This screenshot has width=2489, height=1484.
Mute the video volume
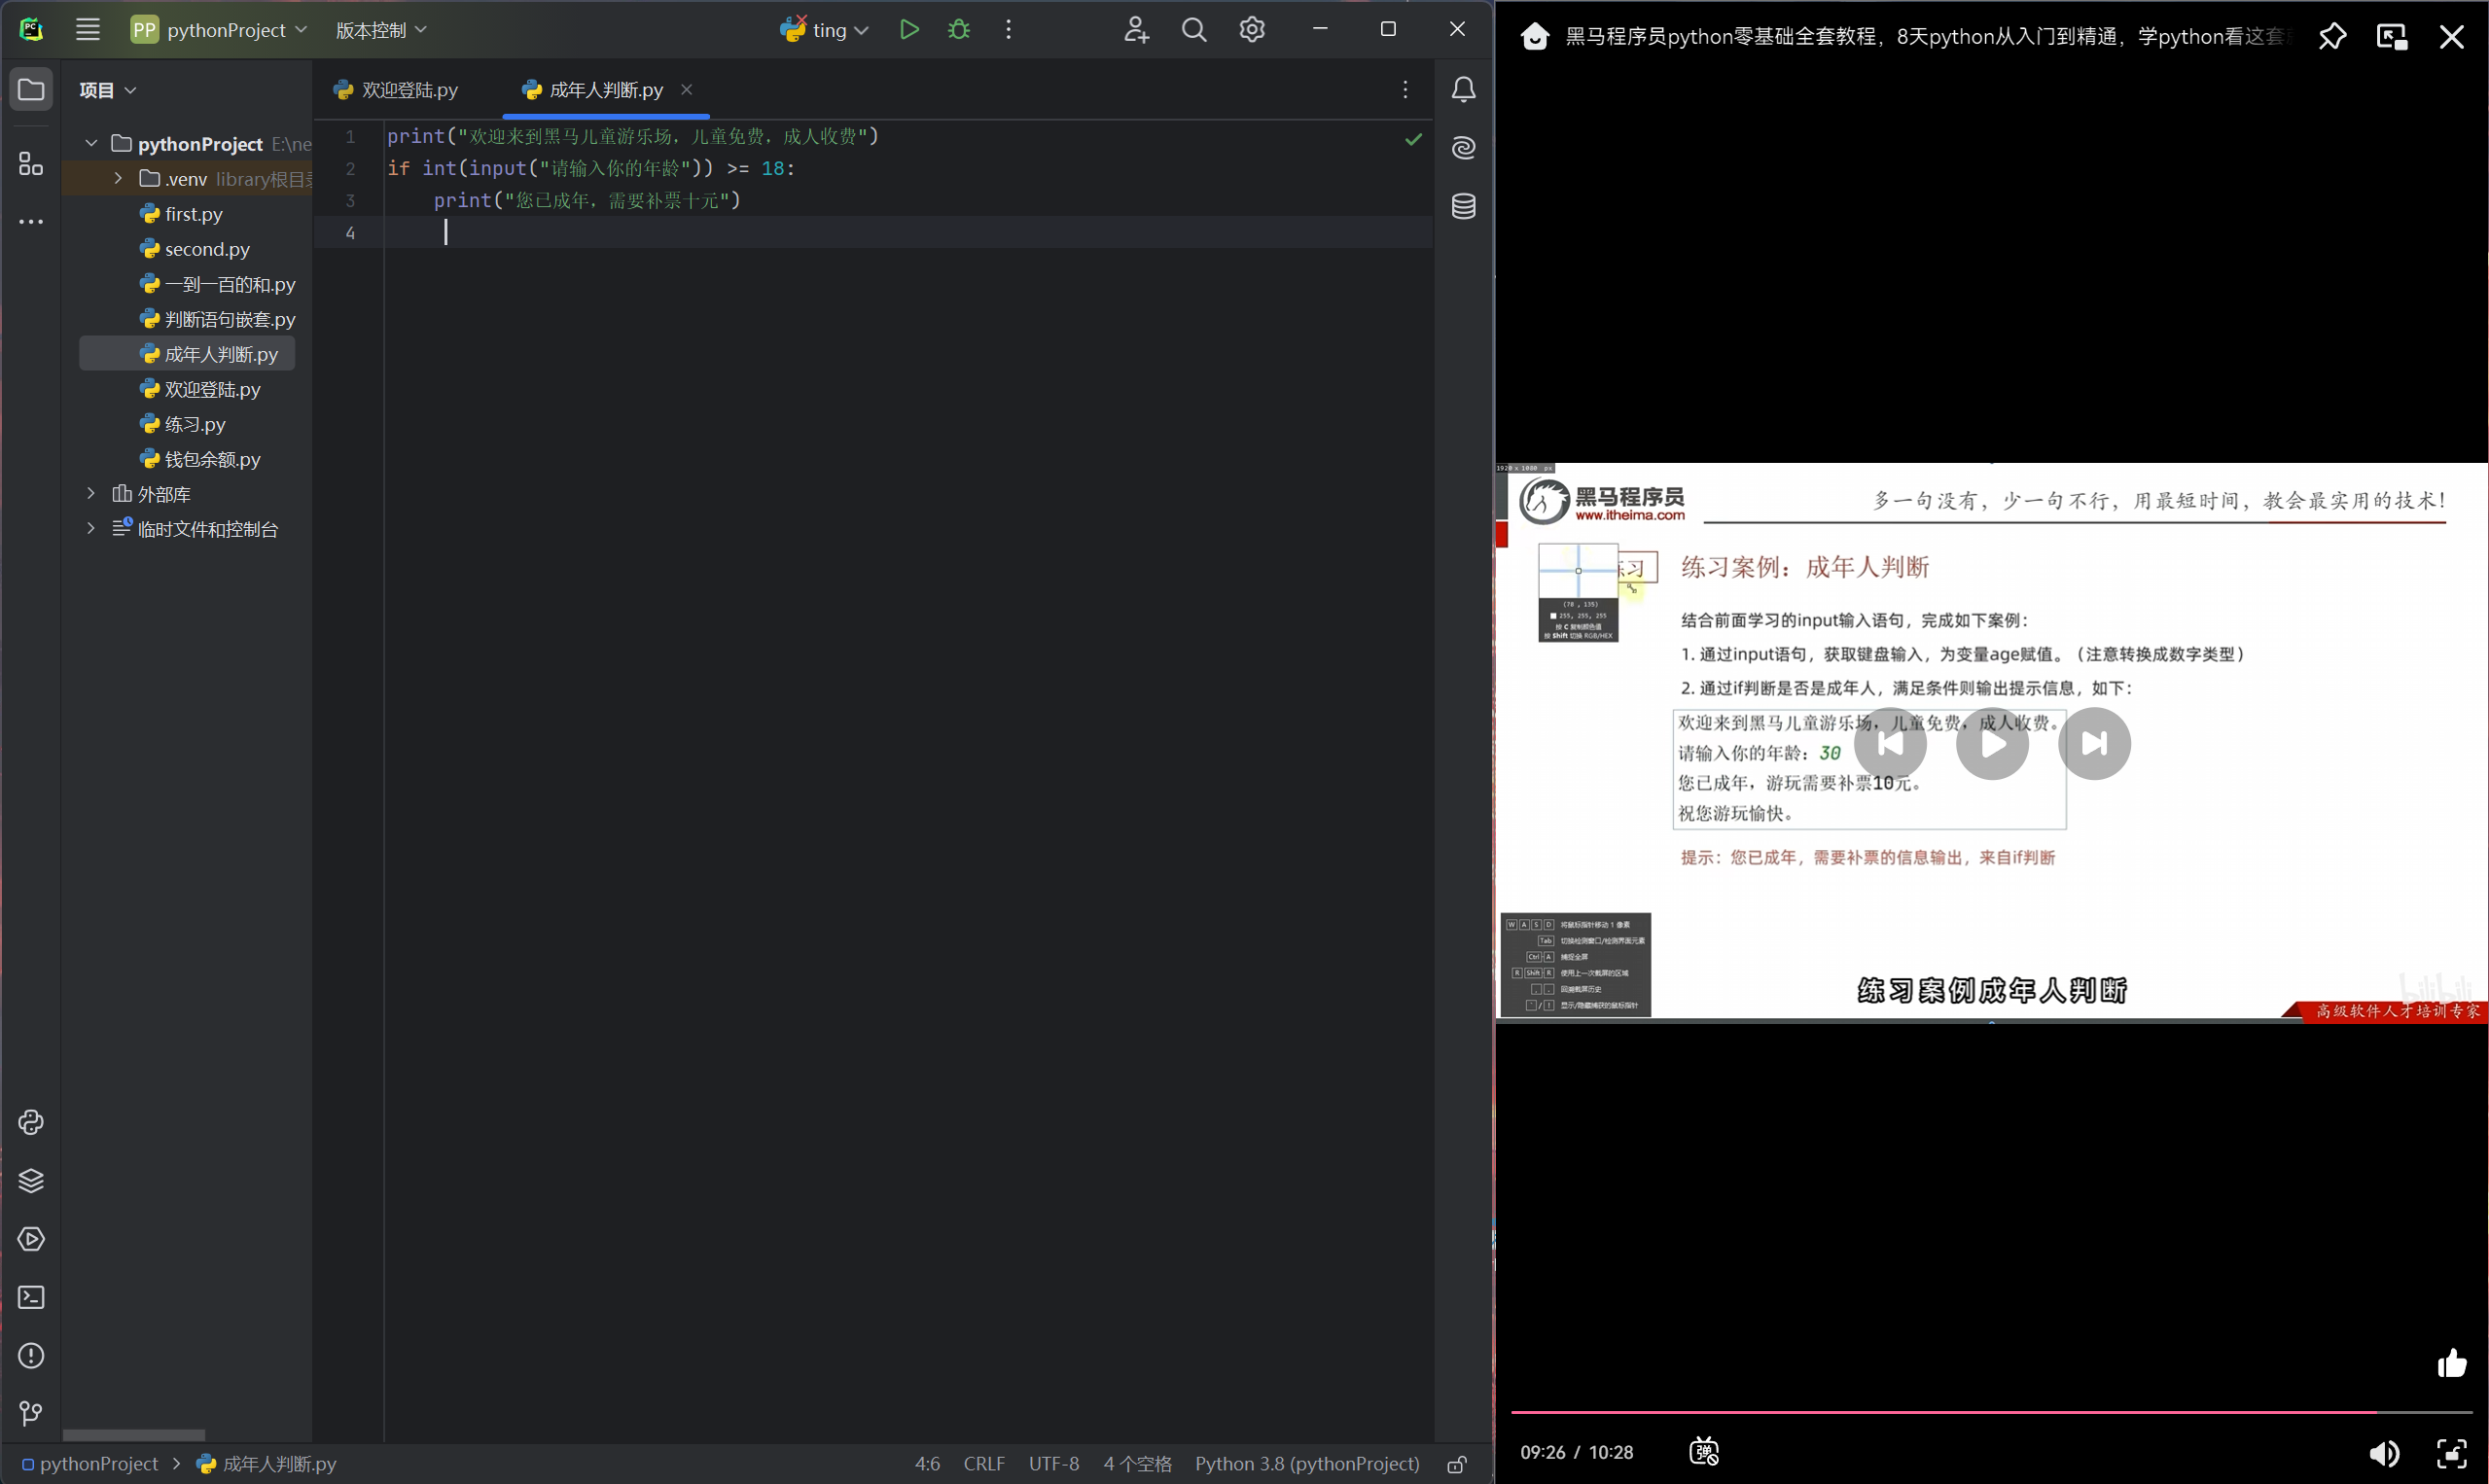coord(2384,1453)
